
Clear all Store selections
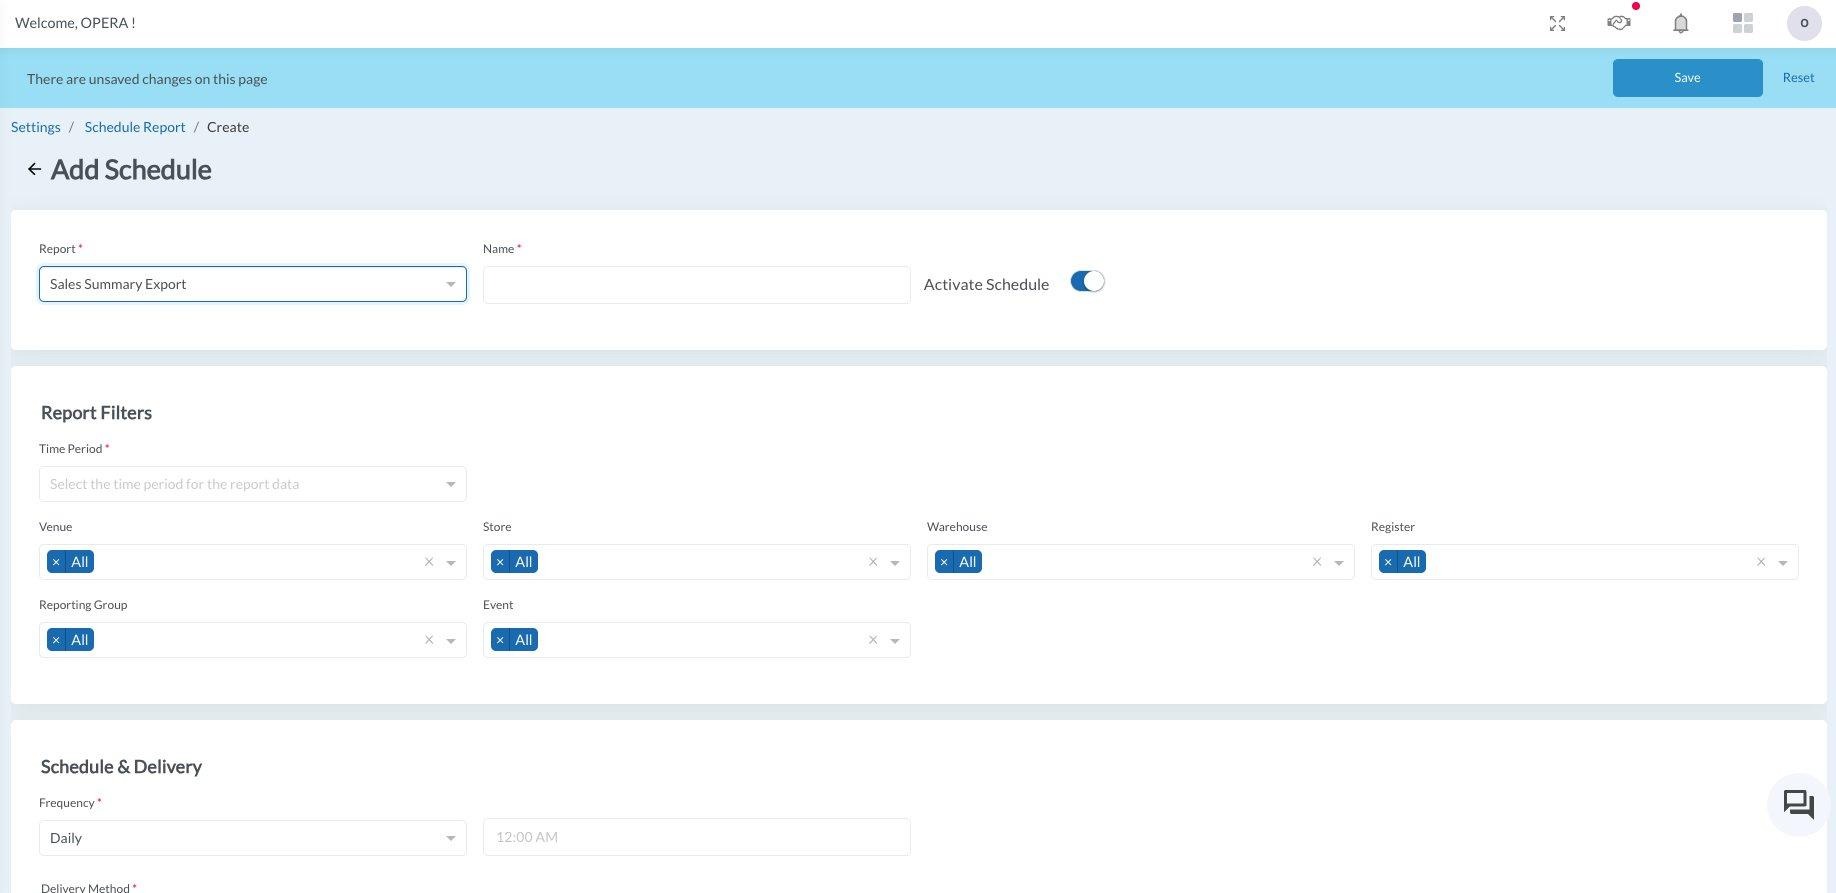873,562
